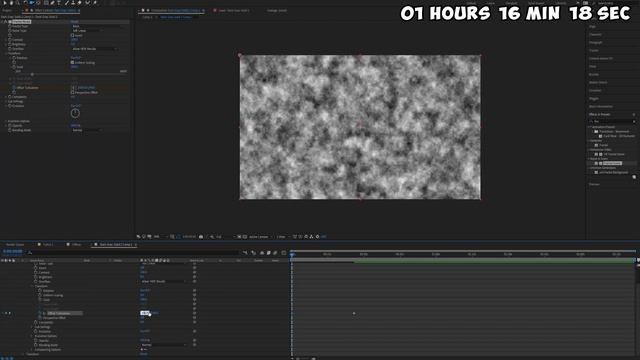The width and height of the screenshot is (640, 360).
Task: Select the Brush tool
Action: point(67,3)
